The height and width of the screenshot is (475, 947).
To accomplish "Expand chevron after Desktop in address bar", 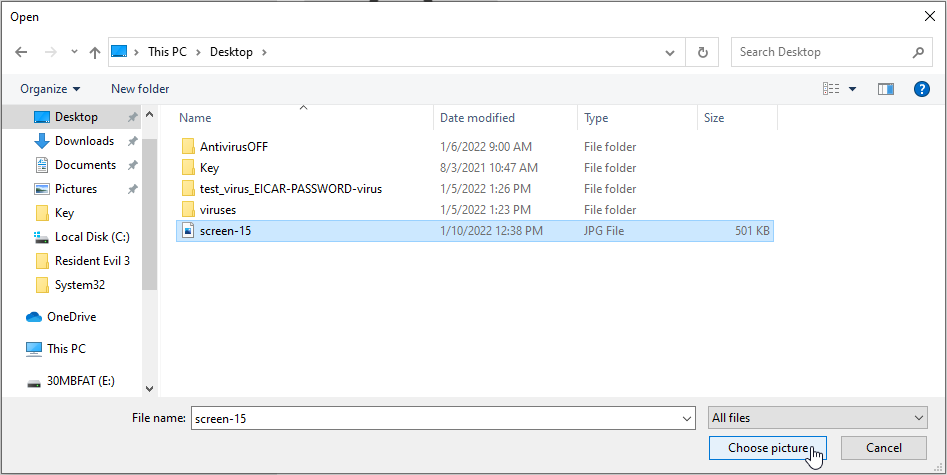I will click(x=264, y=52).
